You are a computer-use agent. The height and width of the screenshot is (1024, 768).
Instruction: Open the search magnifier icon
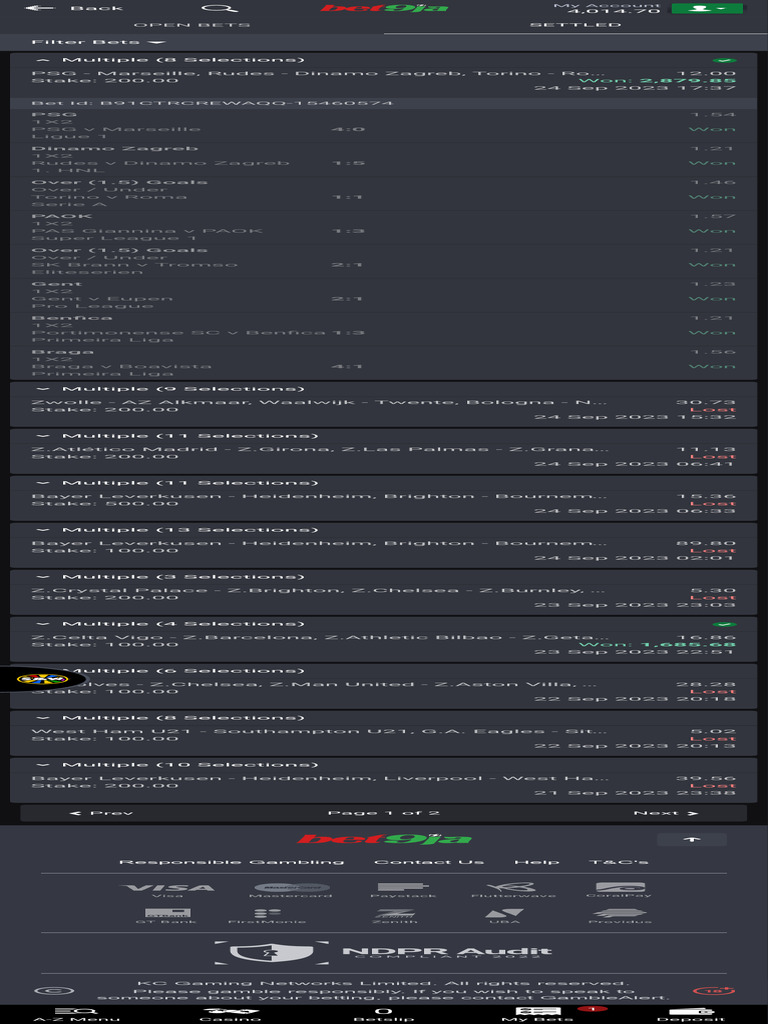click(x=219, y=8)
